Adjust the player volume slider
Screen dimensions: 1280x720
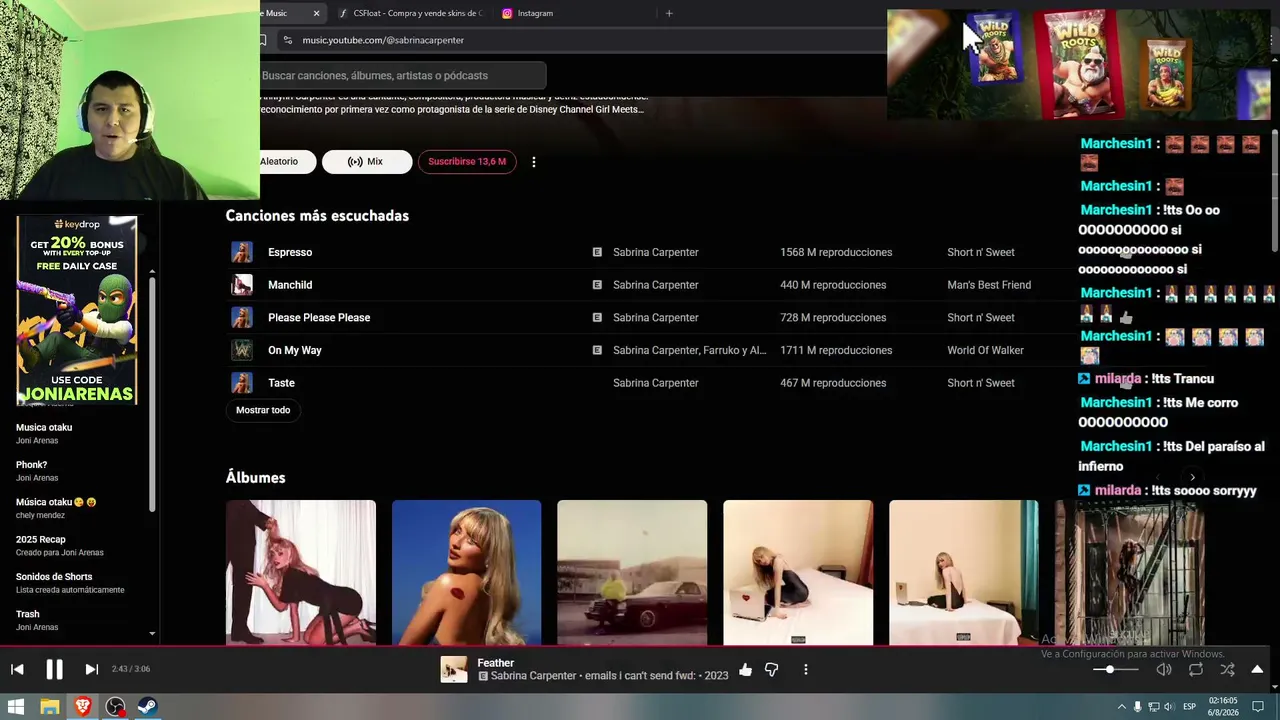[1116, 669]
